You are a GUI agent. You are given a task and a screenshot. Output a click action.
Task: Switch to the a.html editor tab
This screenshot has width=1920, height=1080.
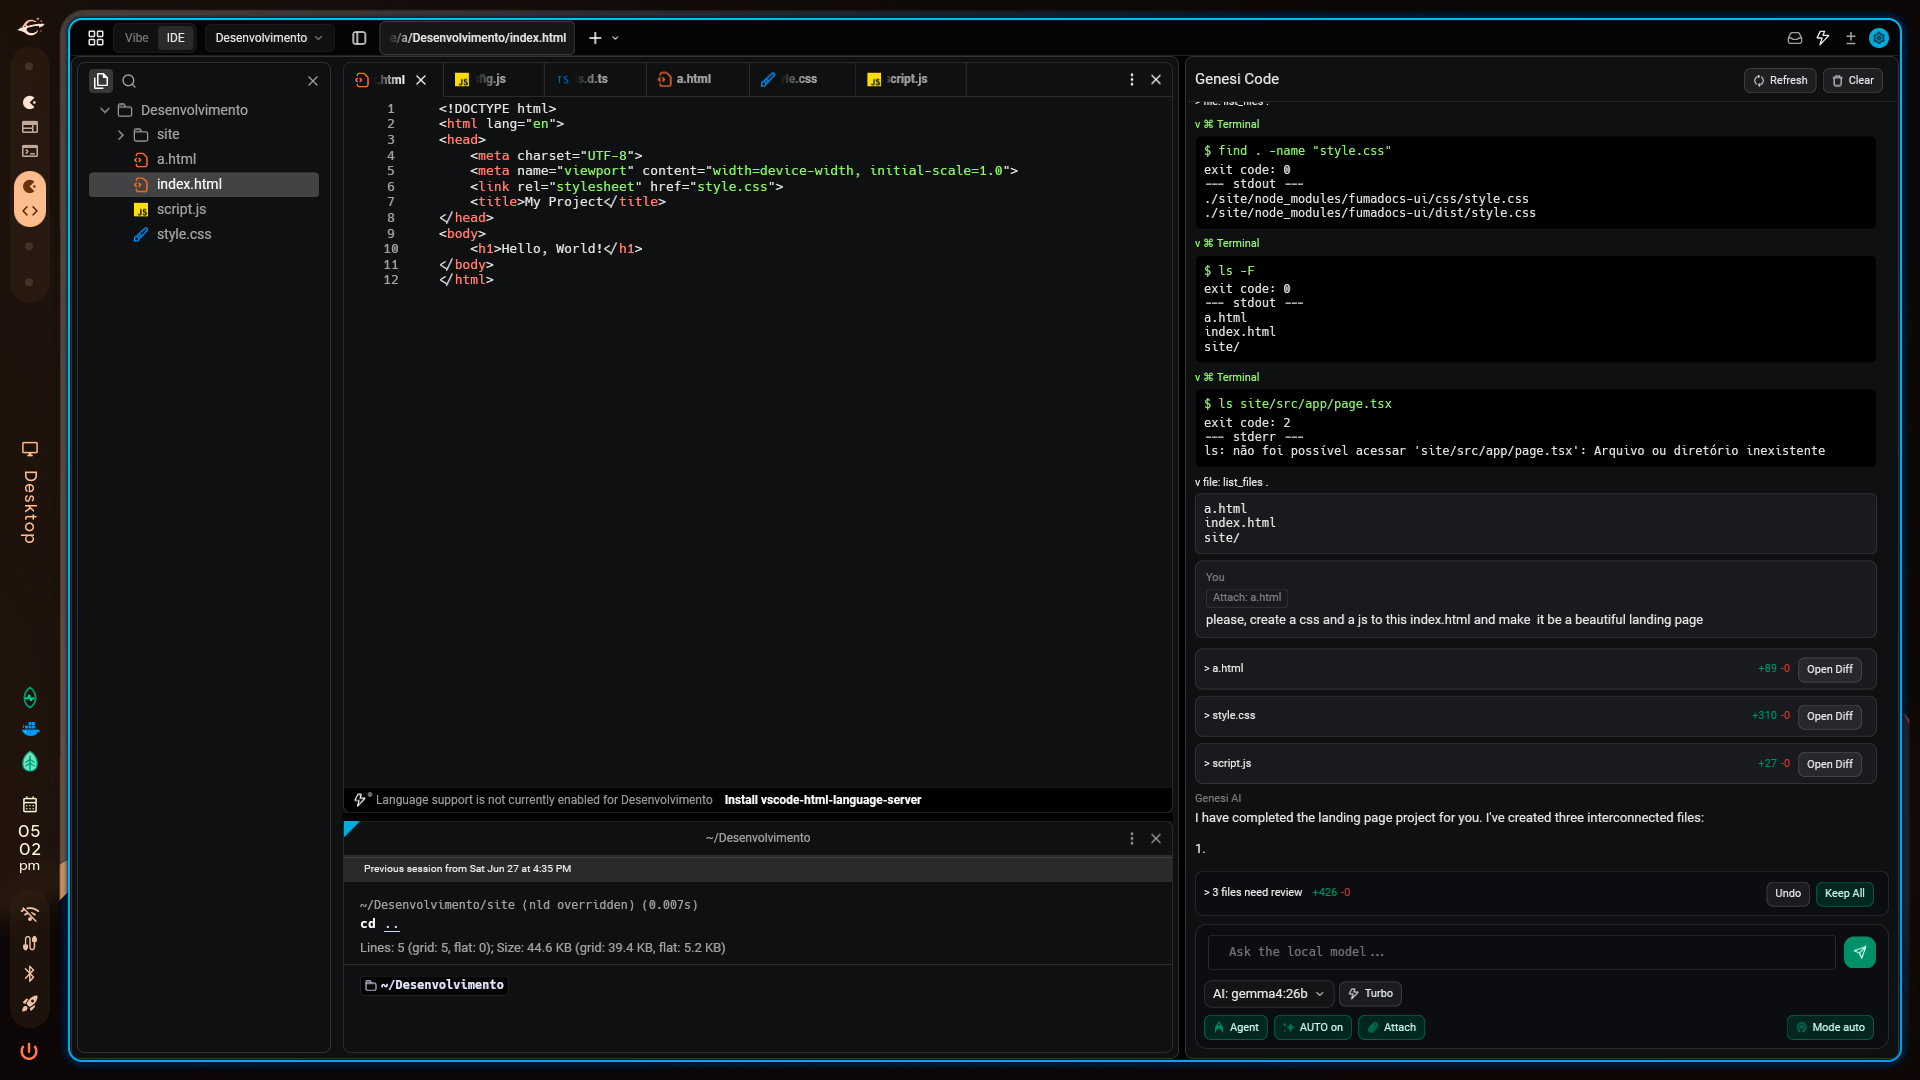698,79
